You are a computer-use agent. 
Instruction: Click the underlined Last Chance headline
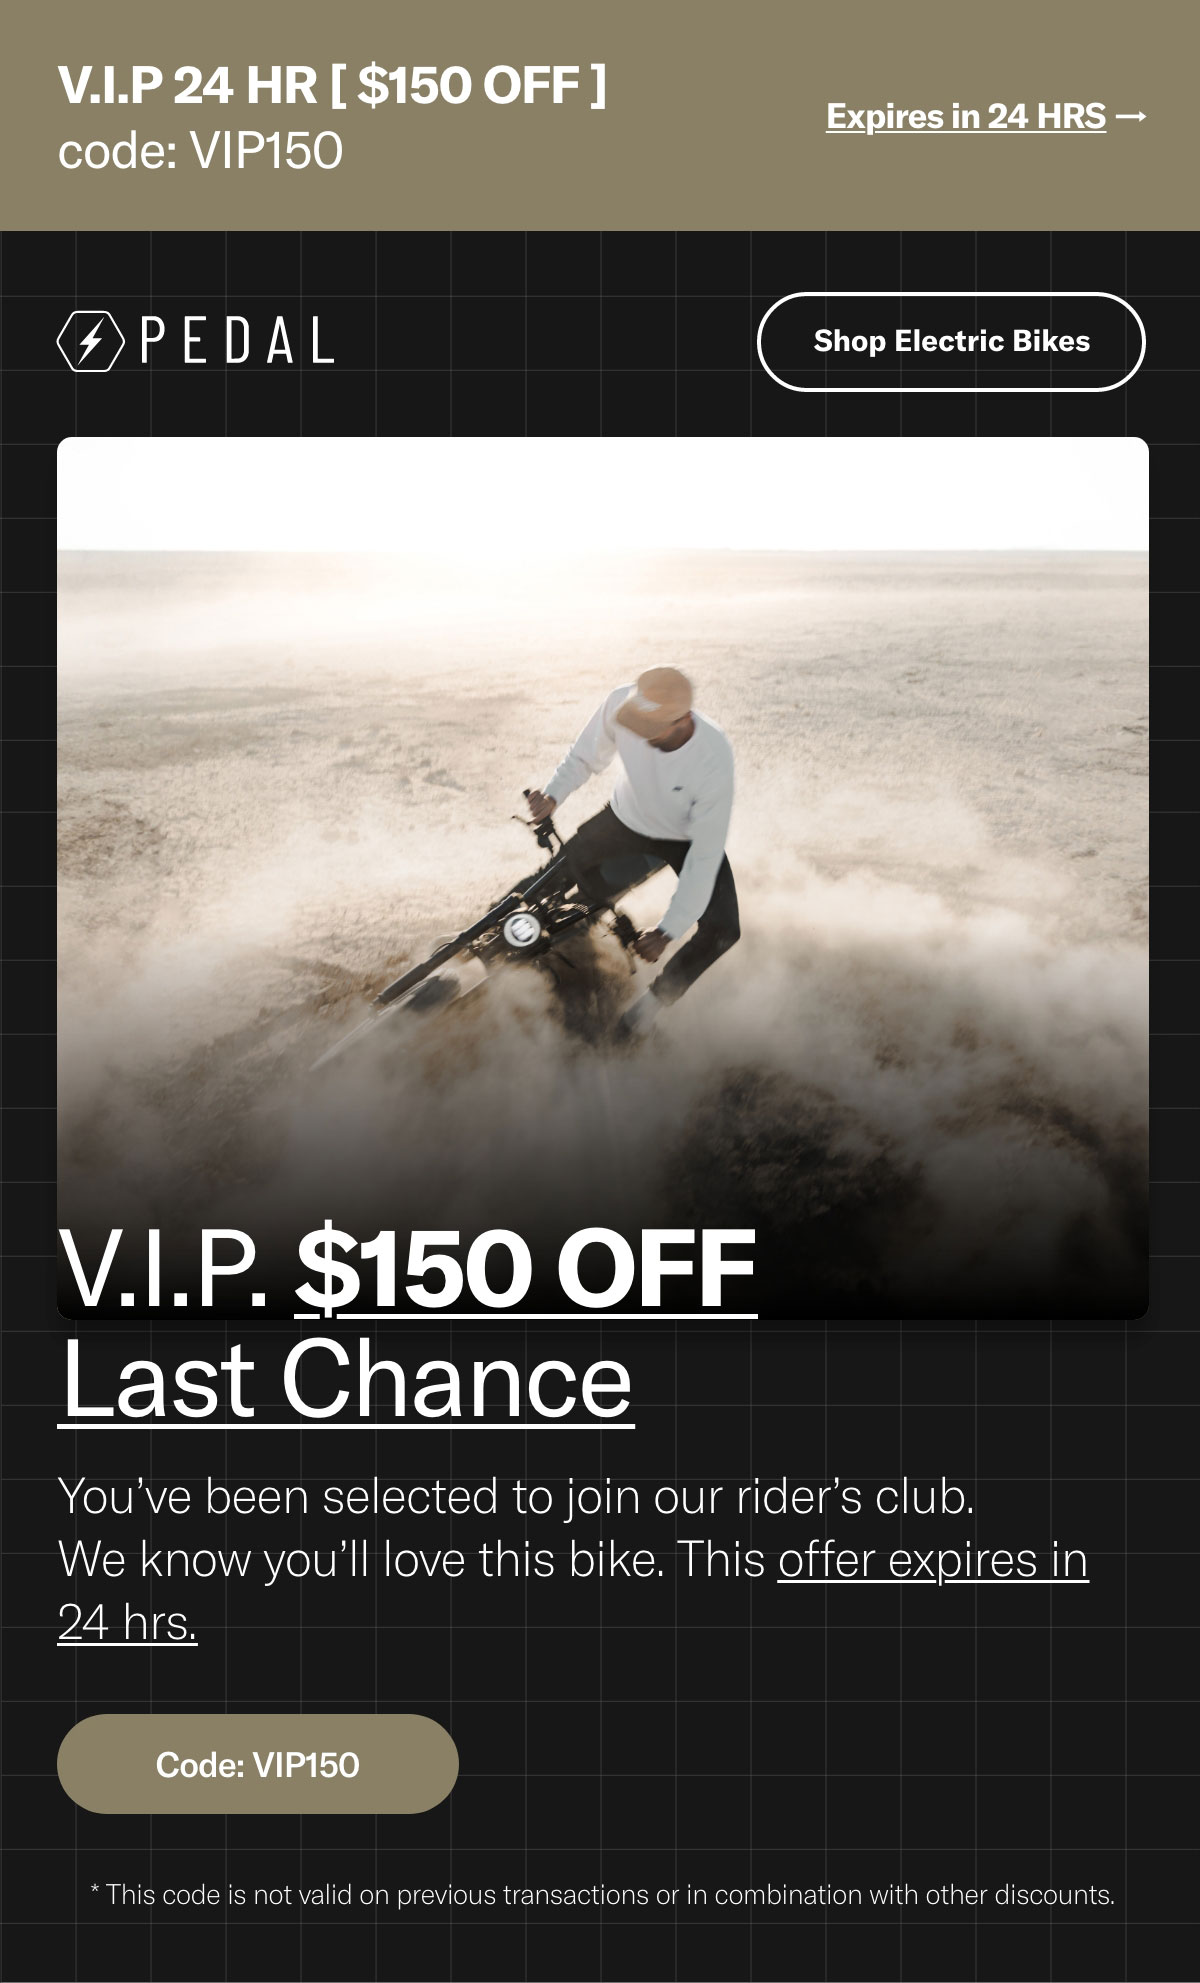coord(346,1380)
